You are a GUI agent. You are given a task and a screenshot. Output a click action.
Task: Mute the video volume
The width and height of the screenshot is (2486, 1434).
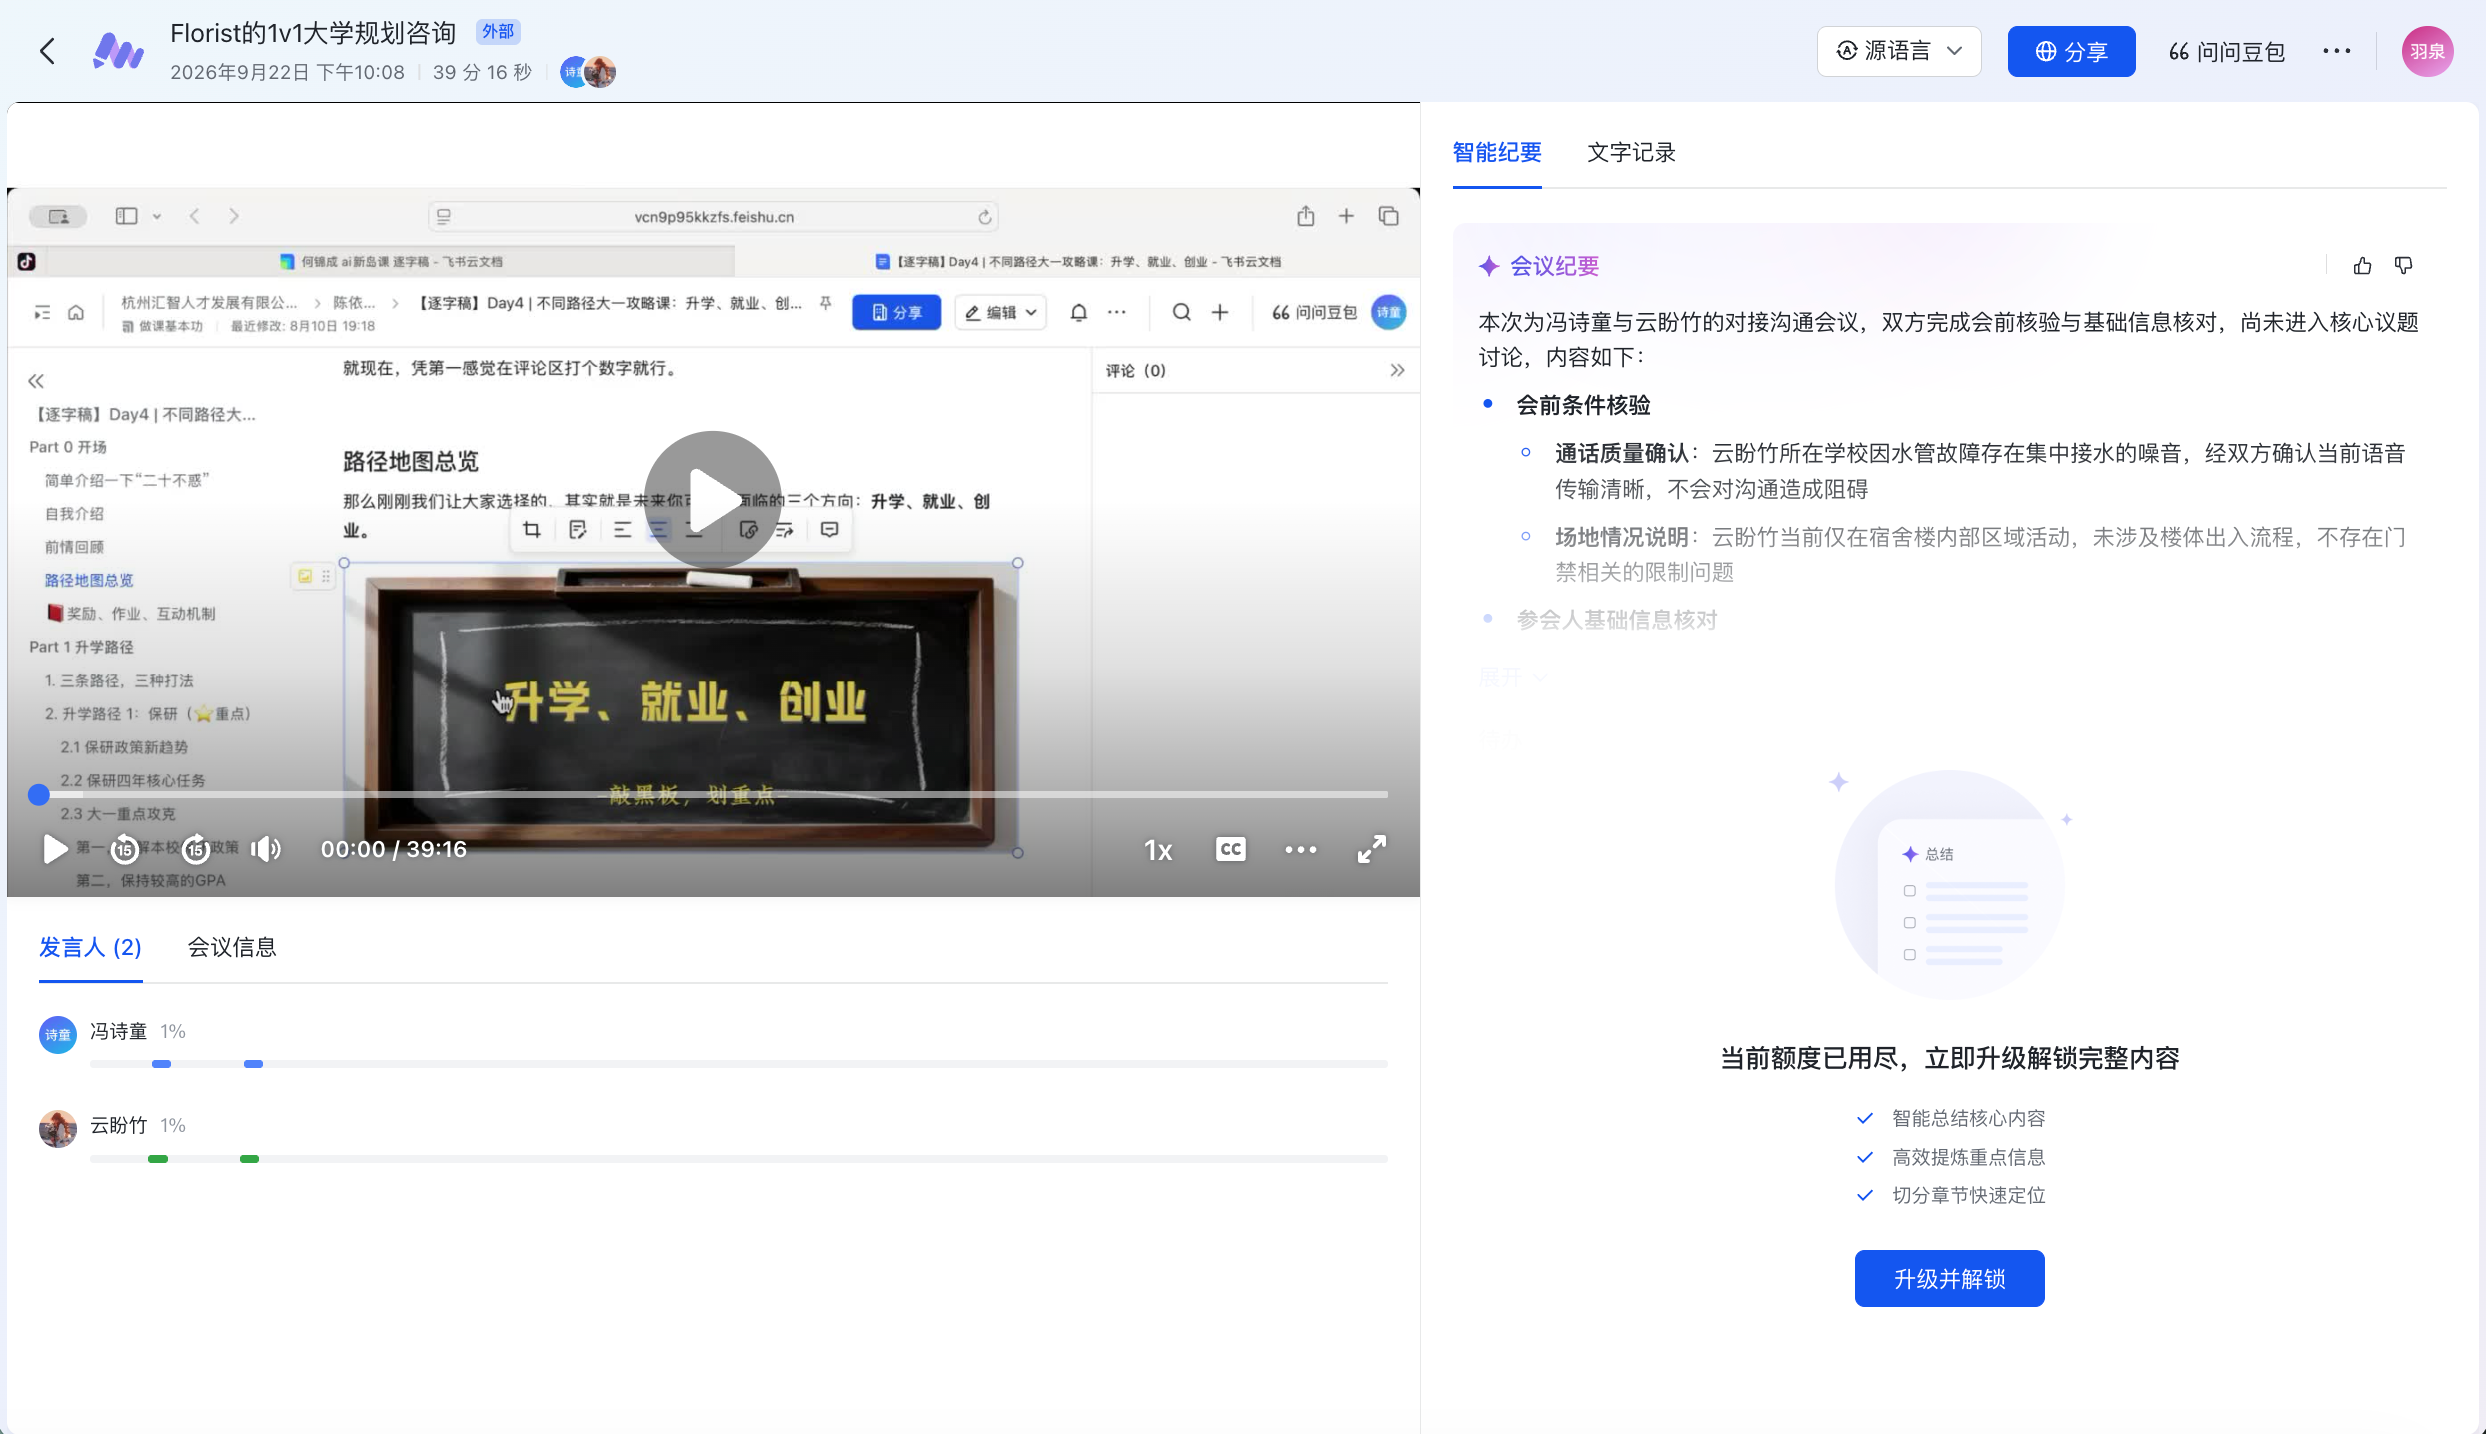click(x=266, y=849)
